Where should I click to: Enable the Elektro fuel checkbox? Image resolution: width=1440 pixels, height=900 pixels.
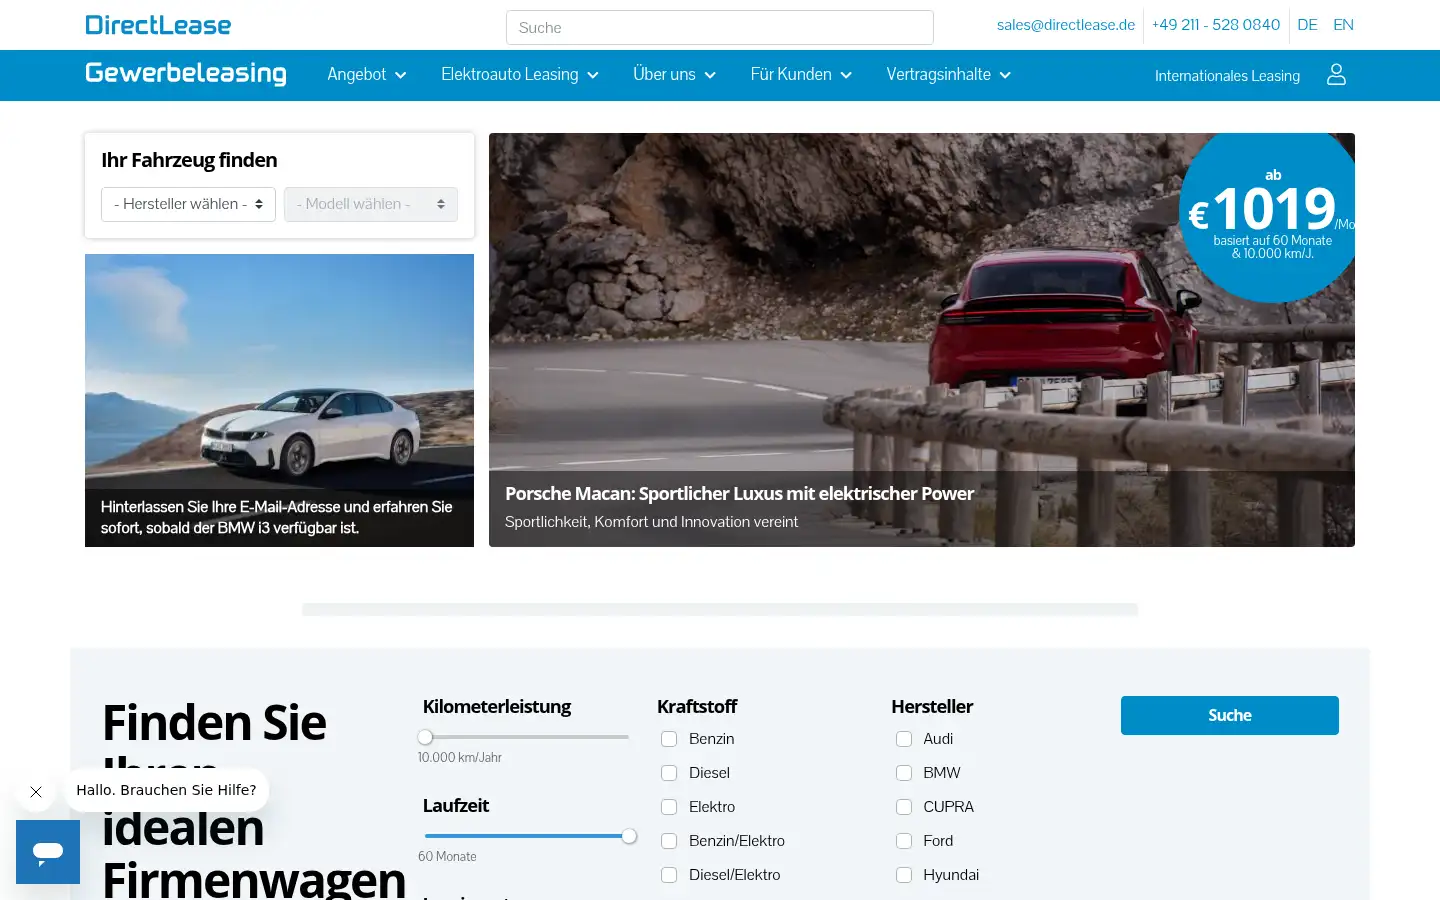coord(669,807)
